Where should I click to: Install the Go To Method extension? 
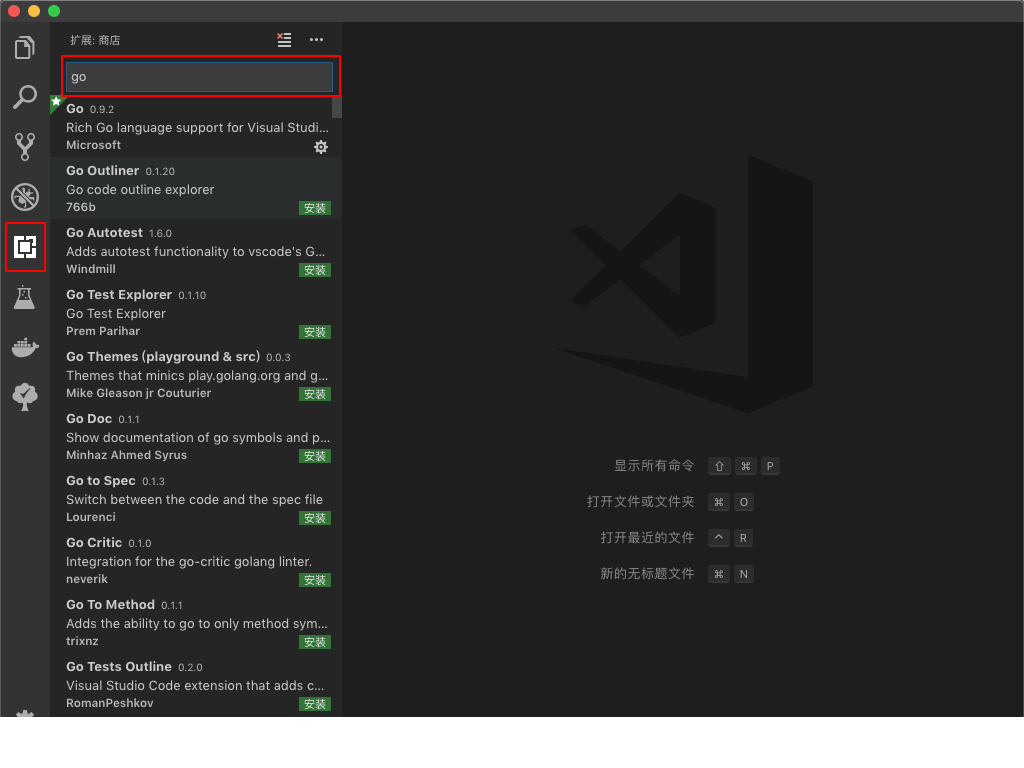(x=315, y=642)
